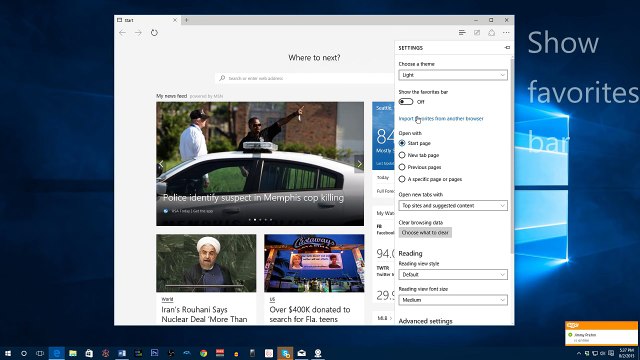Select the Start page radio option

[x=402, y=143]
